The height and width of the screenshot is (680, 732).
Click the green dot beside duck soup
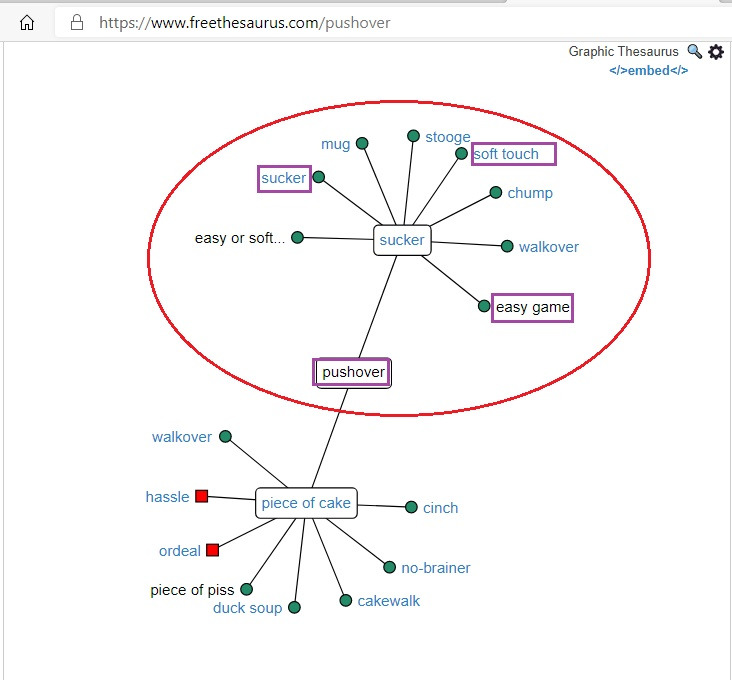tap(294, 608)
